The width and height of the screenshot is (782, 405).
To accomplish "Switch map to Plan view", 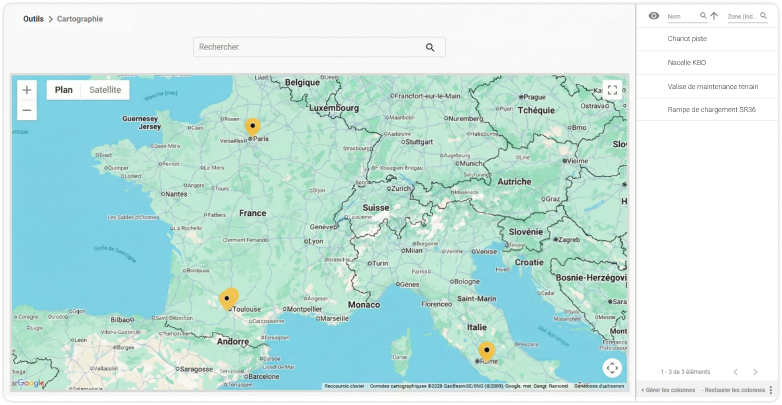I will point(64,90).
